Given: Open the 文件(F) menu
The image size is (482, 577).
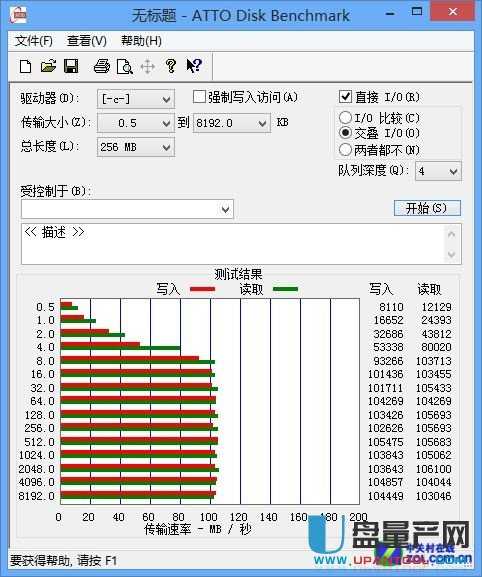Looking at the screenshot, I should (34, 41).
